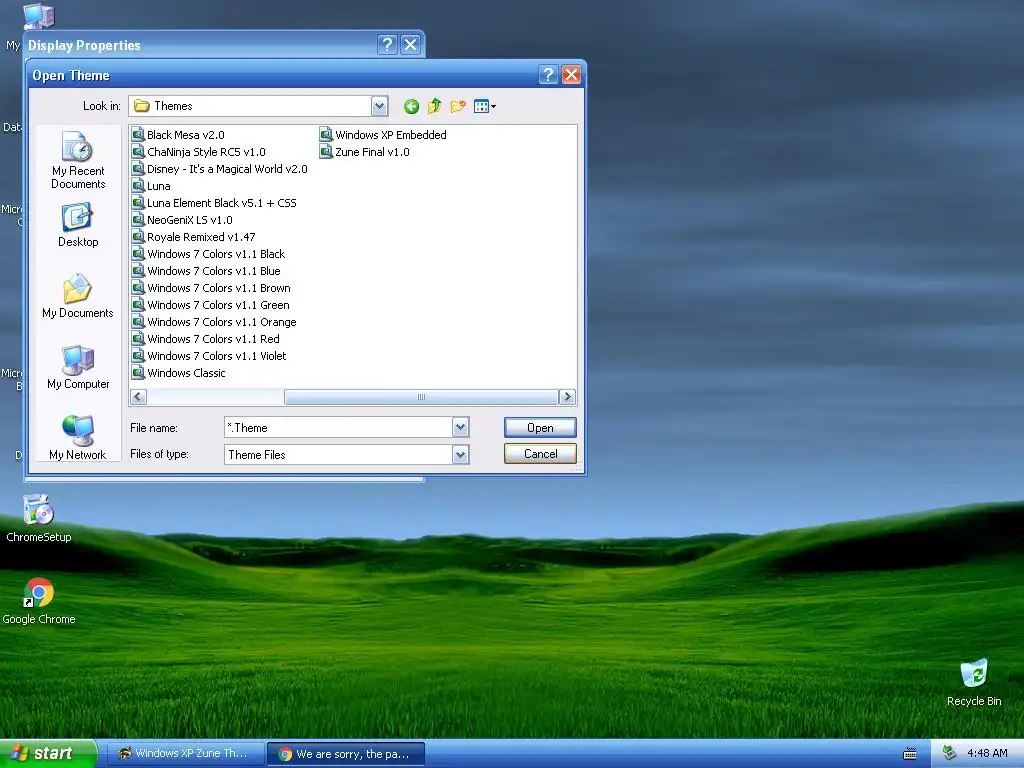Click the Cancel button

pyautogui.click(x=540, y=454)
